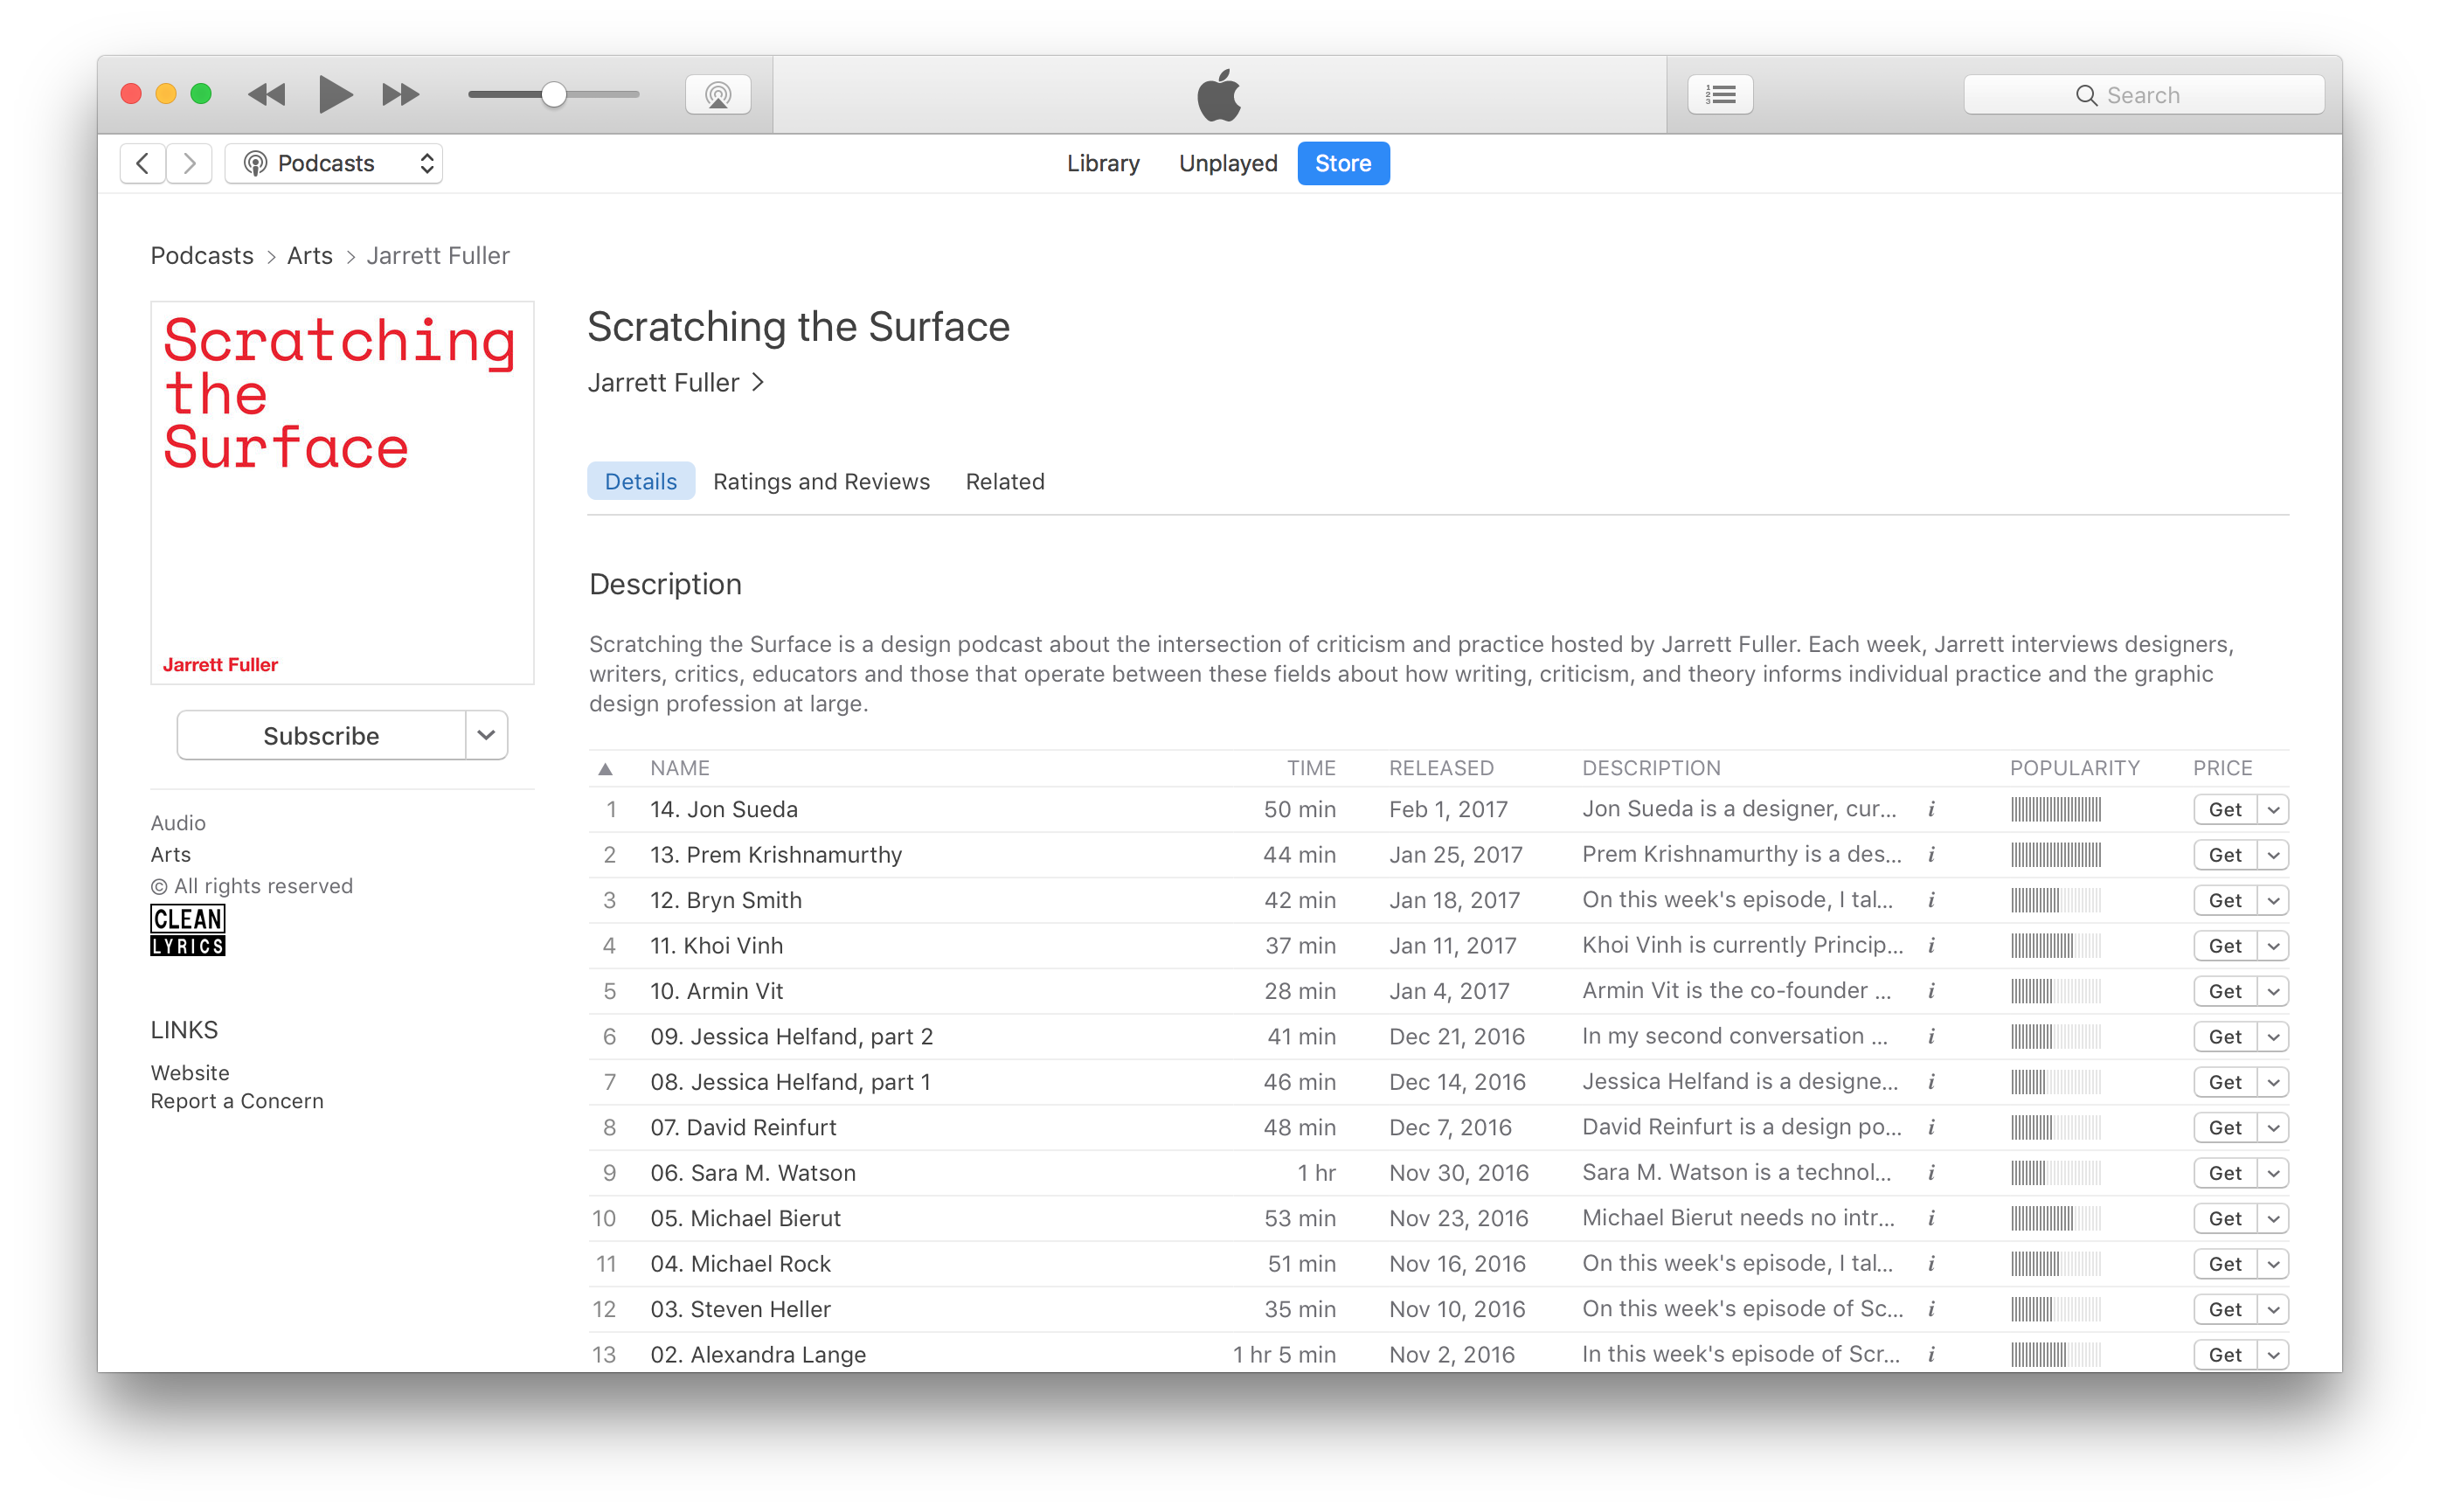Open the Related tab
Viewport: 2440px width, 1512px height.
[x=1005, y=481]
